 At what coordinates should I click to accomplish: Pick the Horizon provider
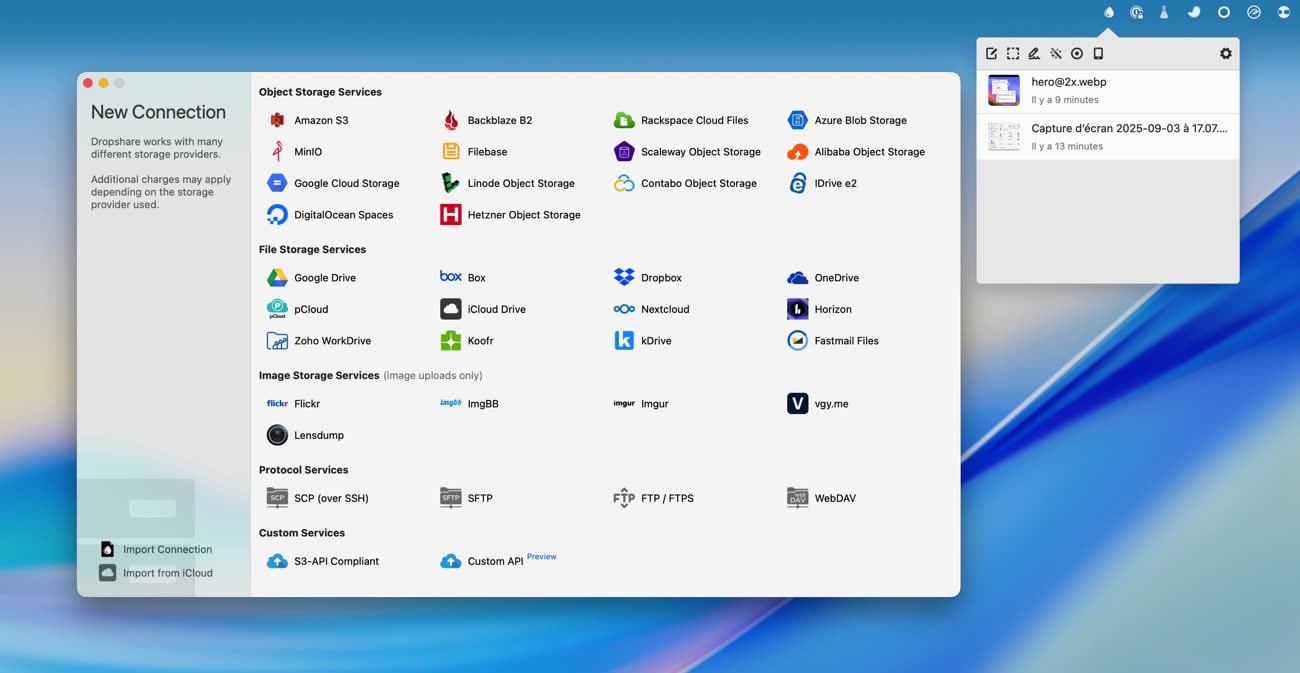pos(820,309)
